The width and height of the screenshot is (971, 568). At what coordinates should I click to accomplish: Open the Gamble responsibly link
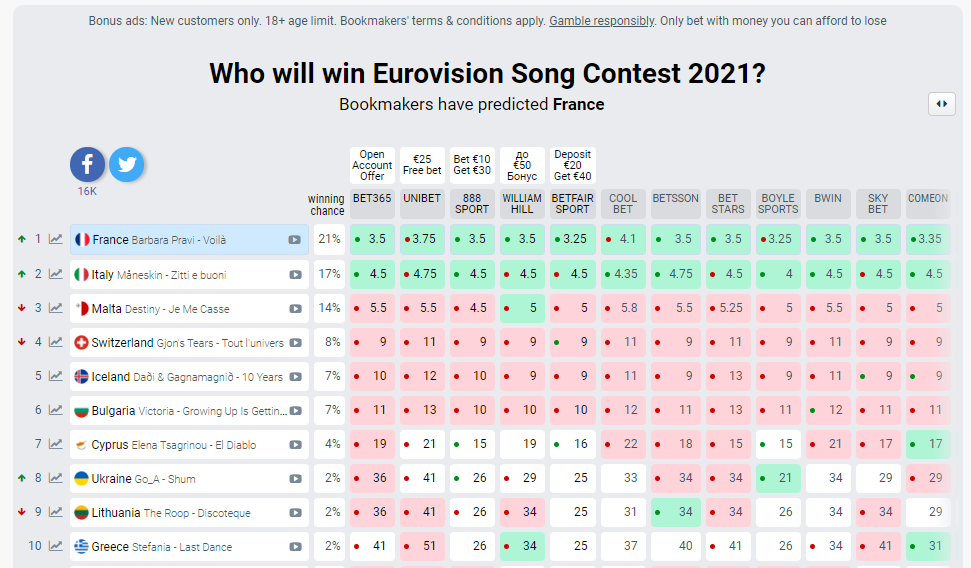(602, 21)
